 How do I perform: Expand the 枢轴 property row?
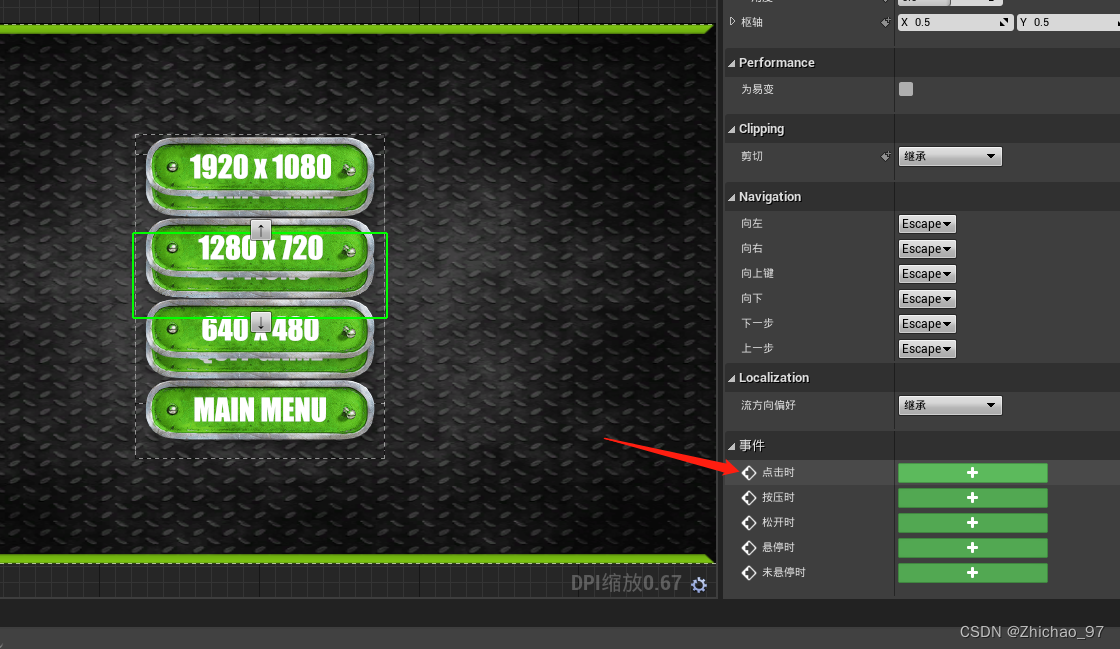pos(732,22)
